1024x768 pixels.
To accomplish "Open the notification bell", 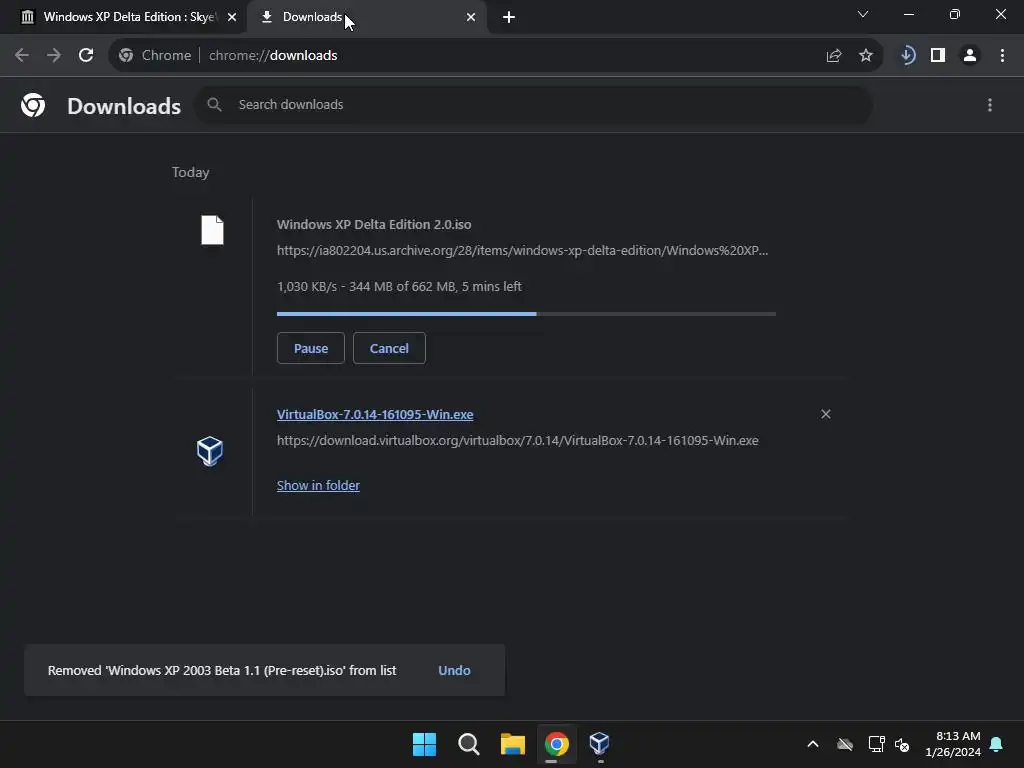I will click(x=997, y=744).
